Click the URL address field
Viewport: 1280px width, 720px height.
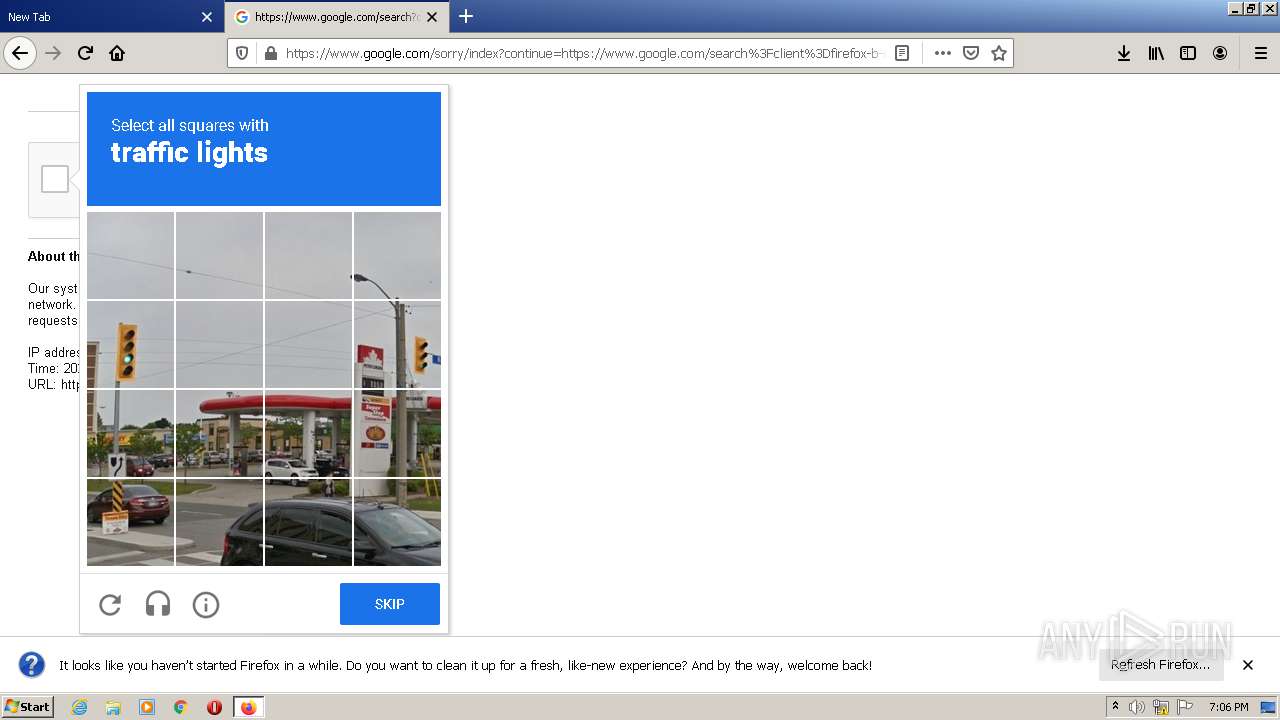coord(585,53)
